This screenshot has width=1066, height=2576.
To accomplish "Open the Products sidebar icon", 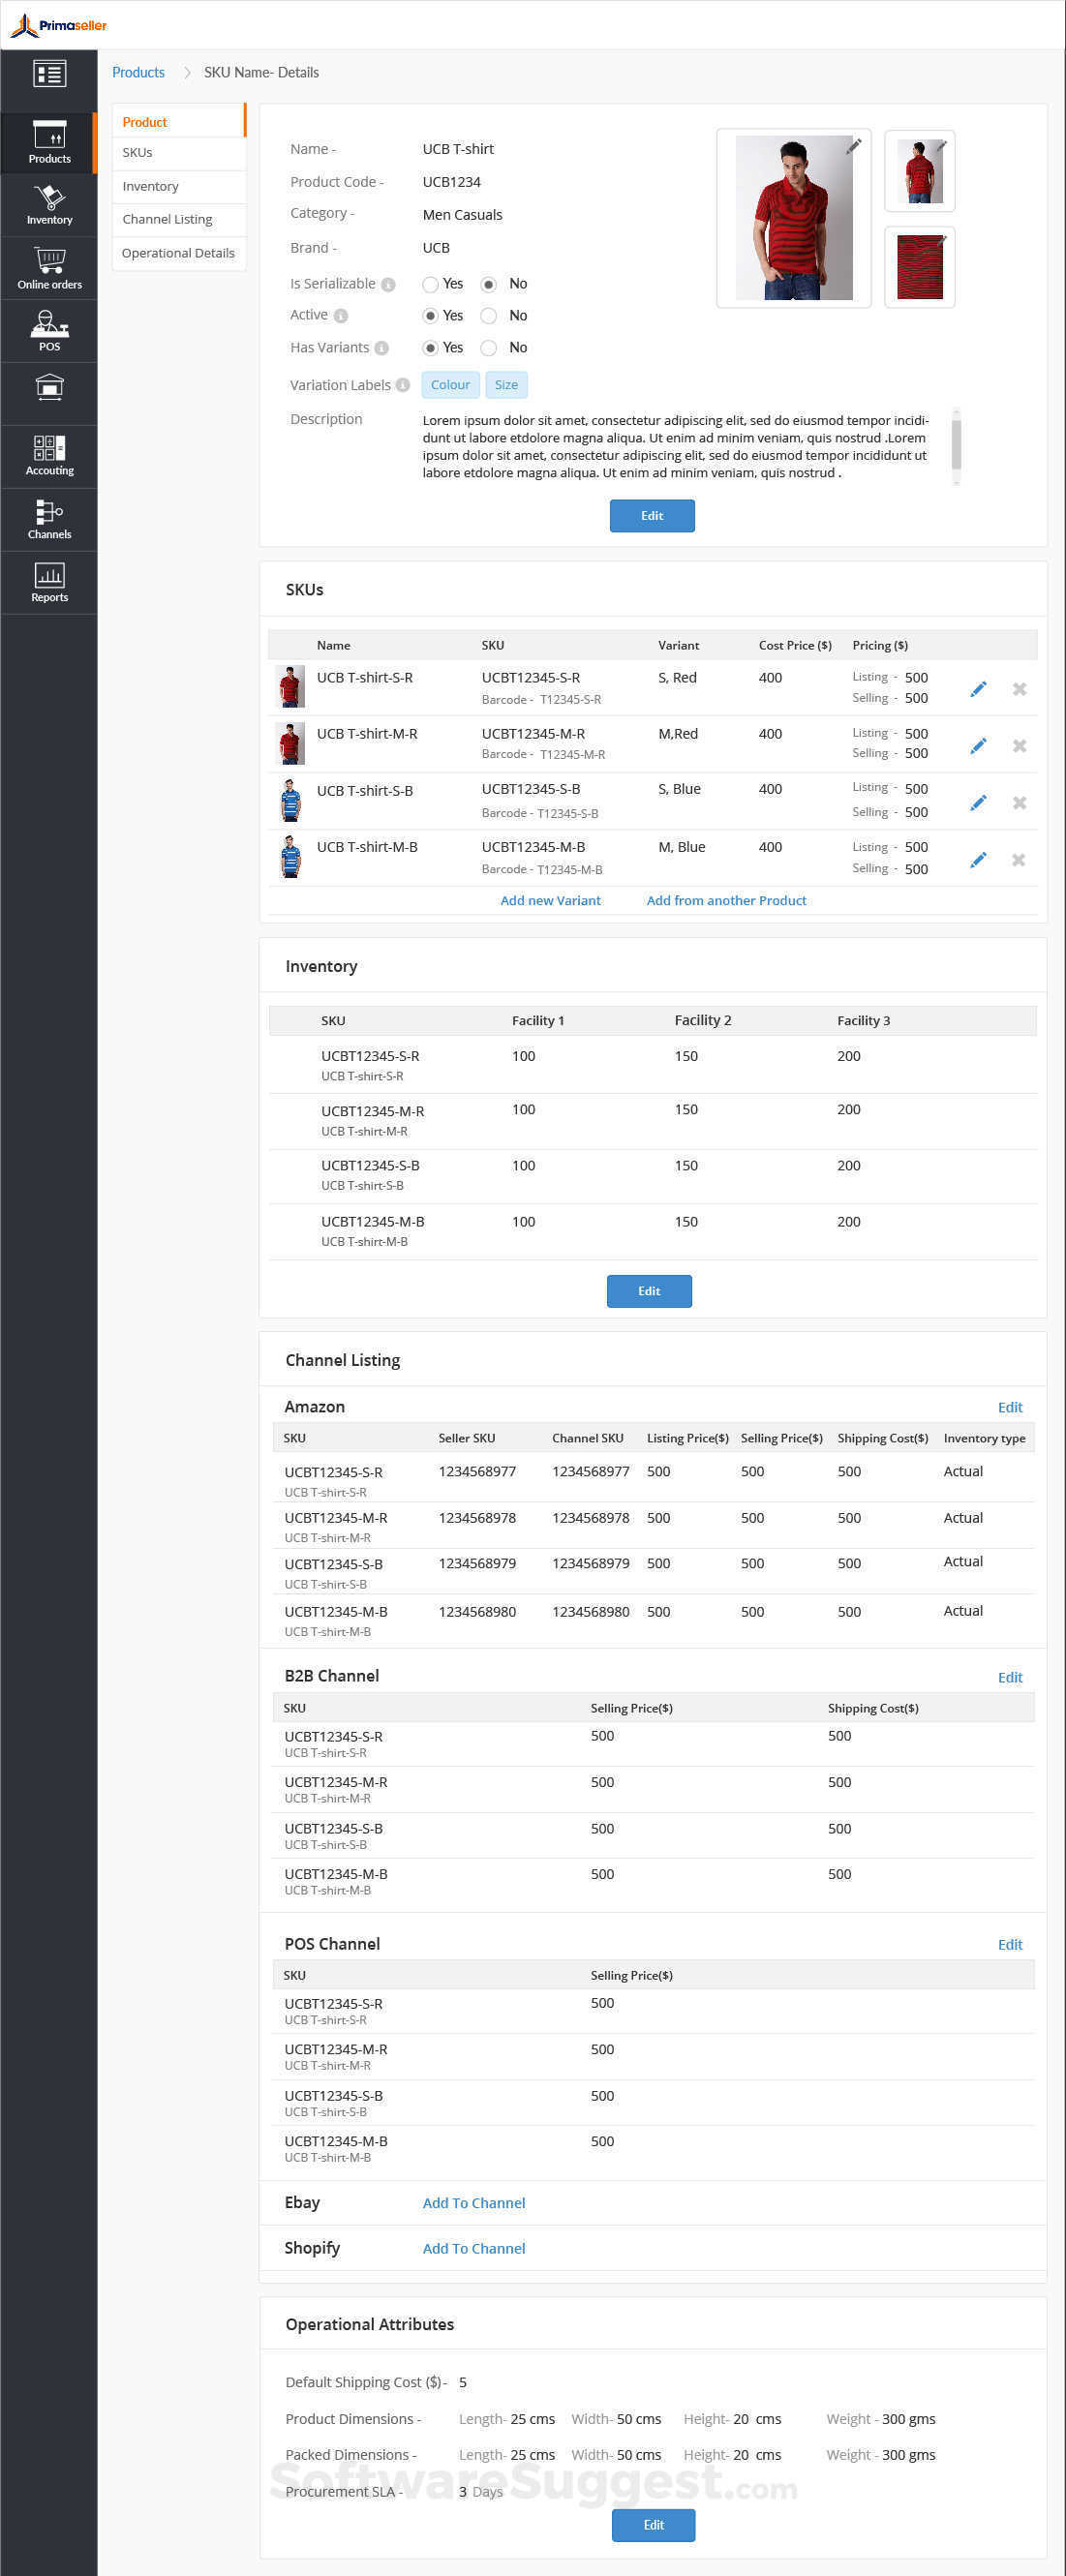I will pos(49,143).
